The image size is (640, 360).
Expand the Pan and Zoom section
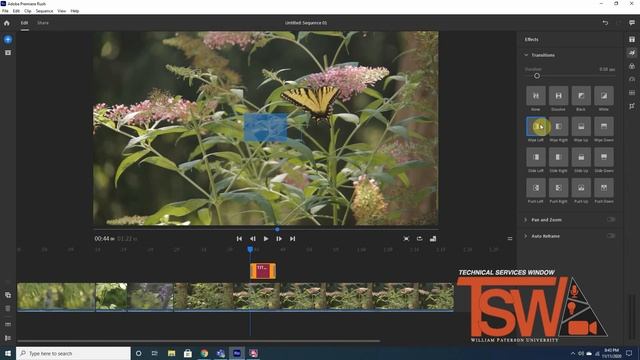(x=526, y=220)
